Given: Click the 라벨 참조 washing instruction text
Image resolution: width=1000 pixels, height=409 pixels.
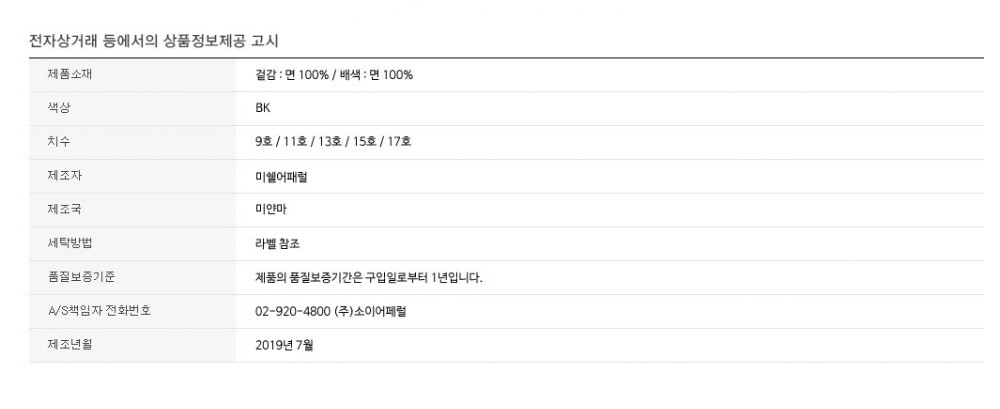Looking at the screenshot, I should pos(277,244).
